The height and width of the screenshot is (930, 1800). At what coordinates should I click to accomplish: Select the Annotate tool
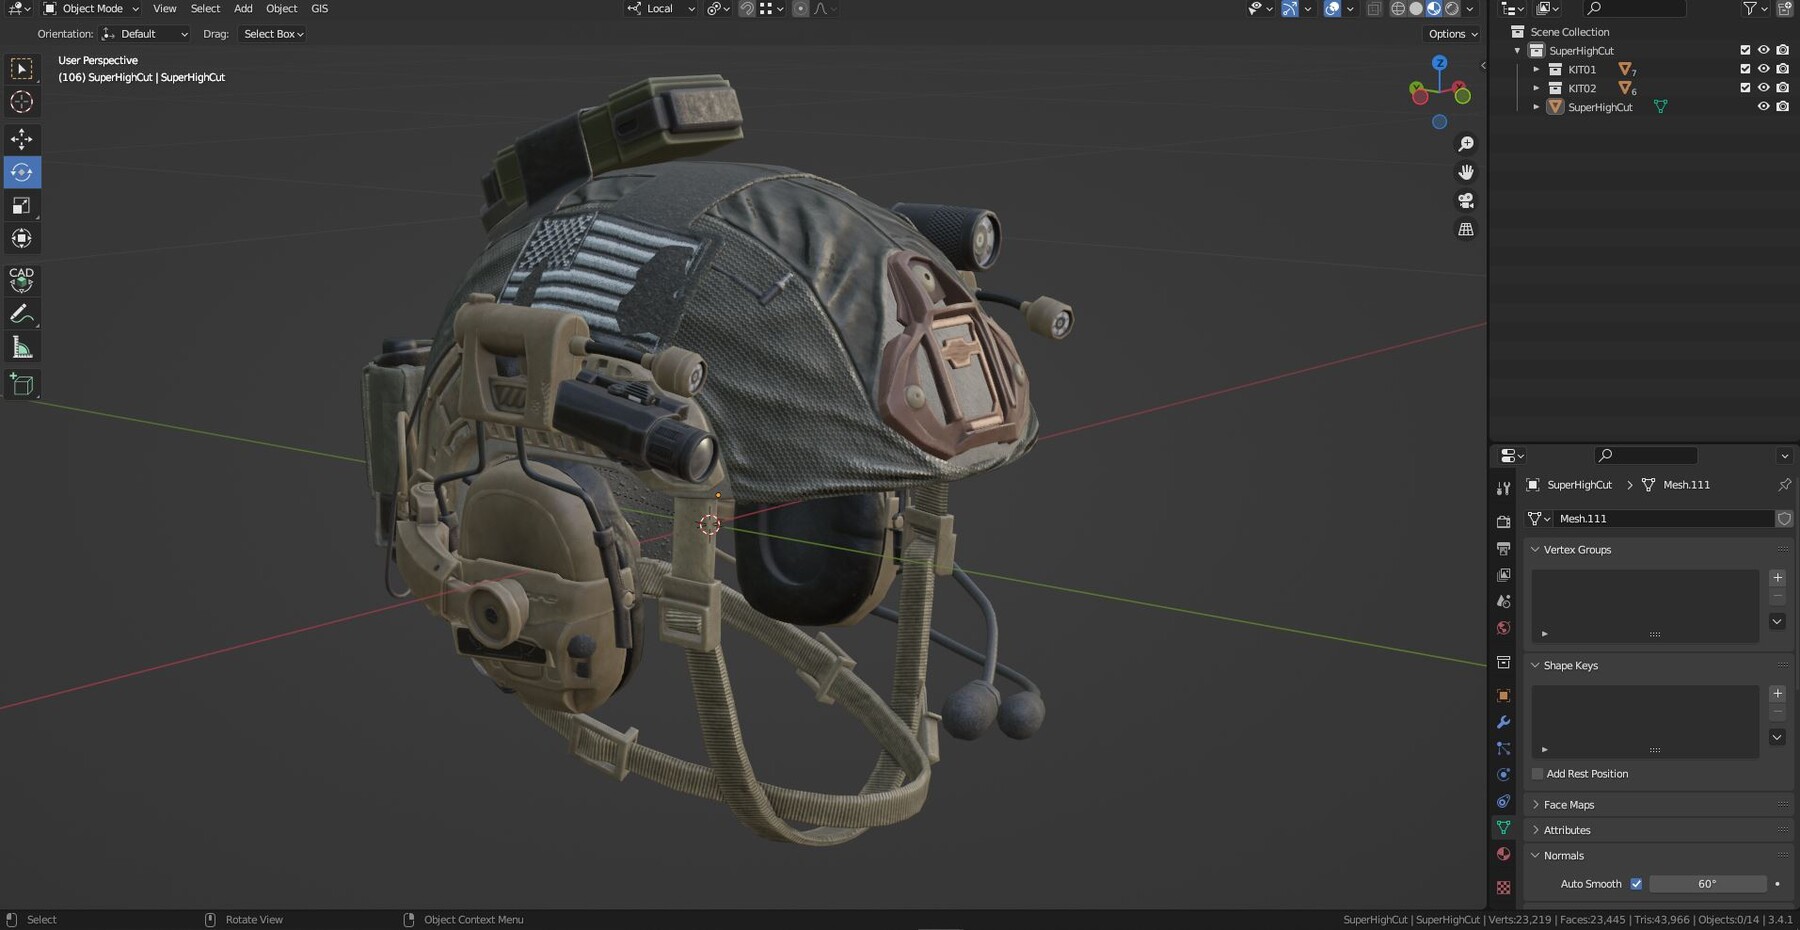point(21,314)
